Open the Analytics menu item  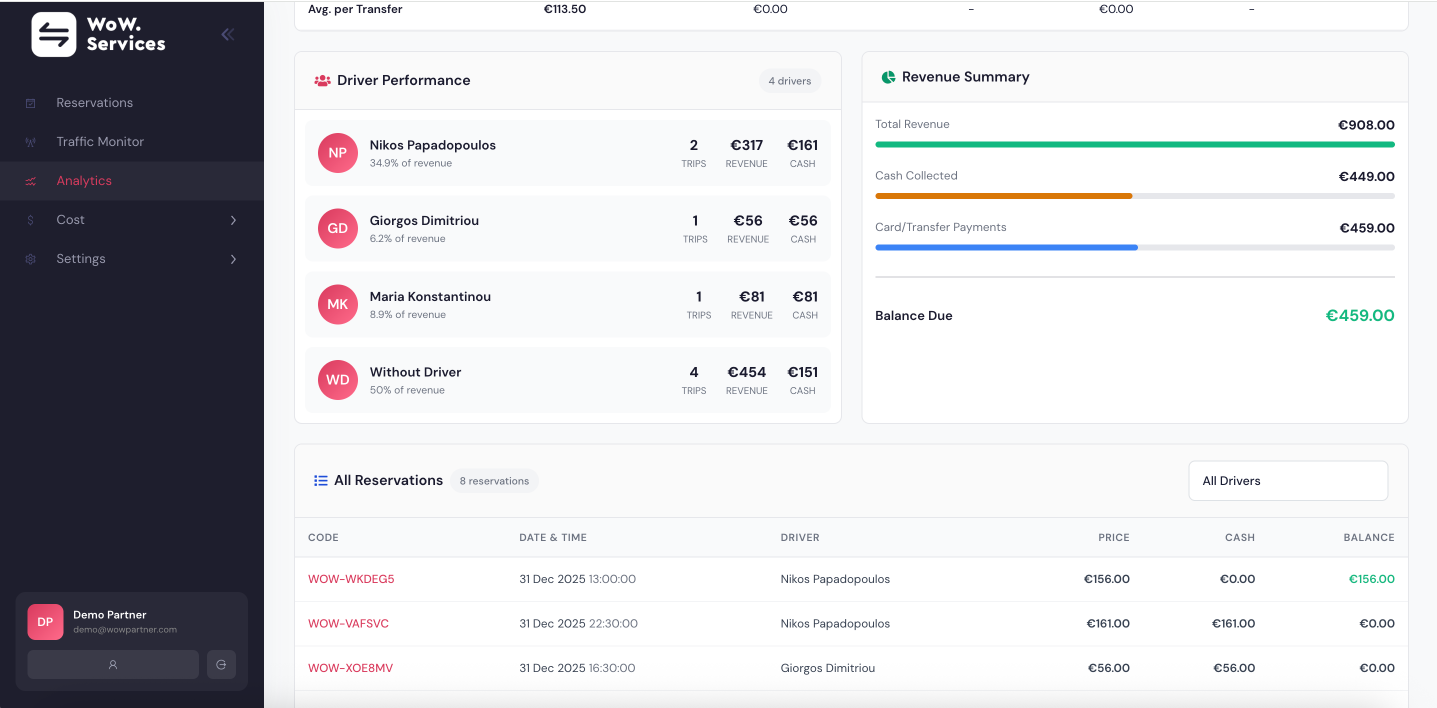pyautogui.click(x=84, y=181)
